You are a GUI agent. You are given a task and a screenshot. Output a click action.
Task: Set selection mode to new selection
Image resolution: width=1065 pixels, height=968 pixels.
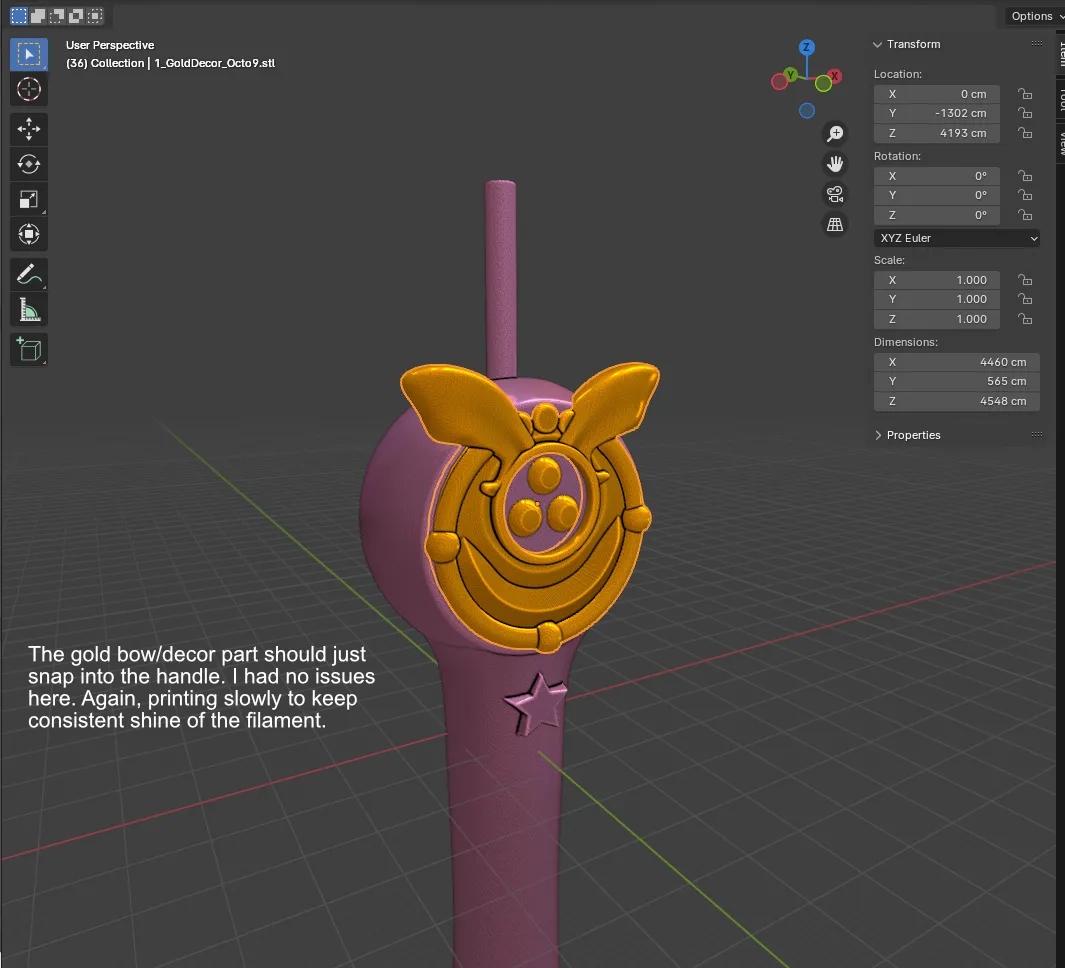[x=19, y=16]
